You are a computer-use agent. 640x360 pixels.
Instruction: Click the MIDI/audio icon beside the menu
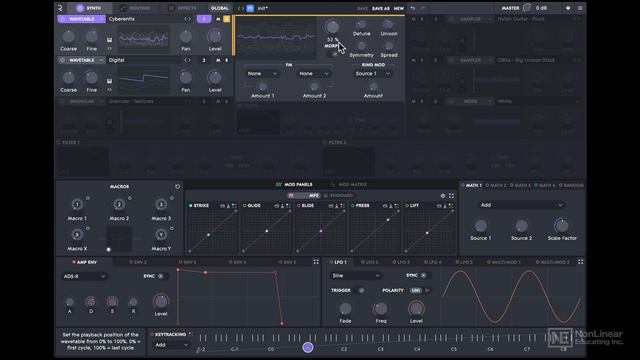tap(568, 8)
